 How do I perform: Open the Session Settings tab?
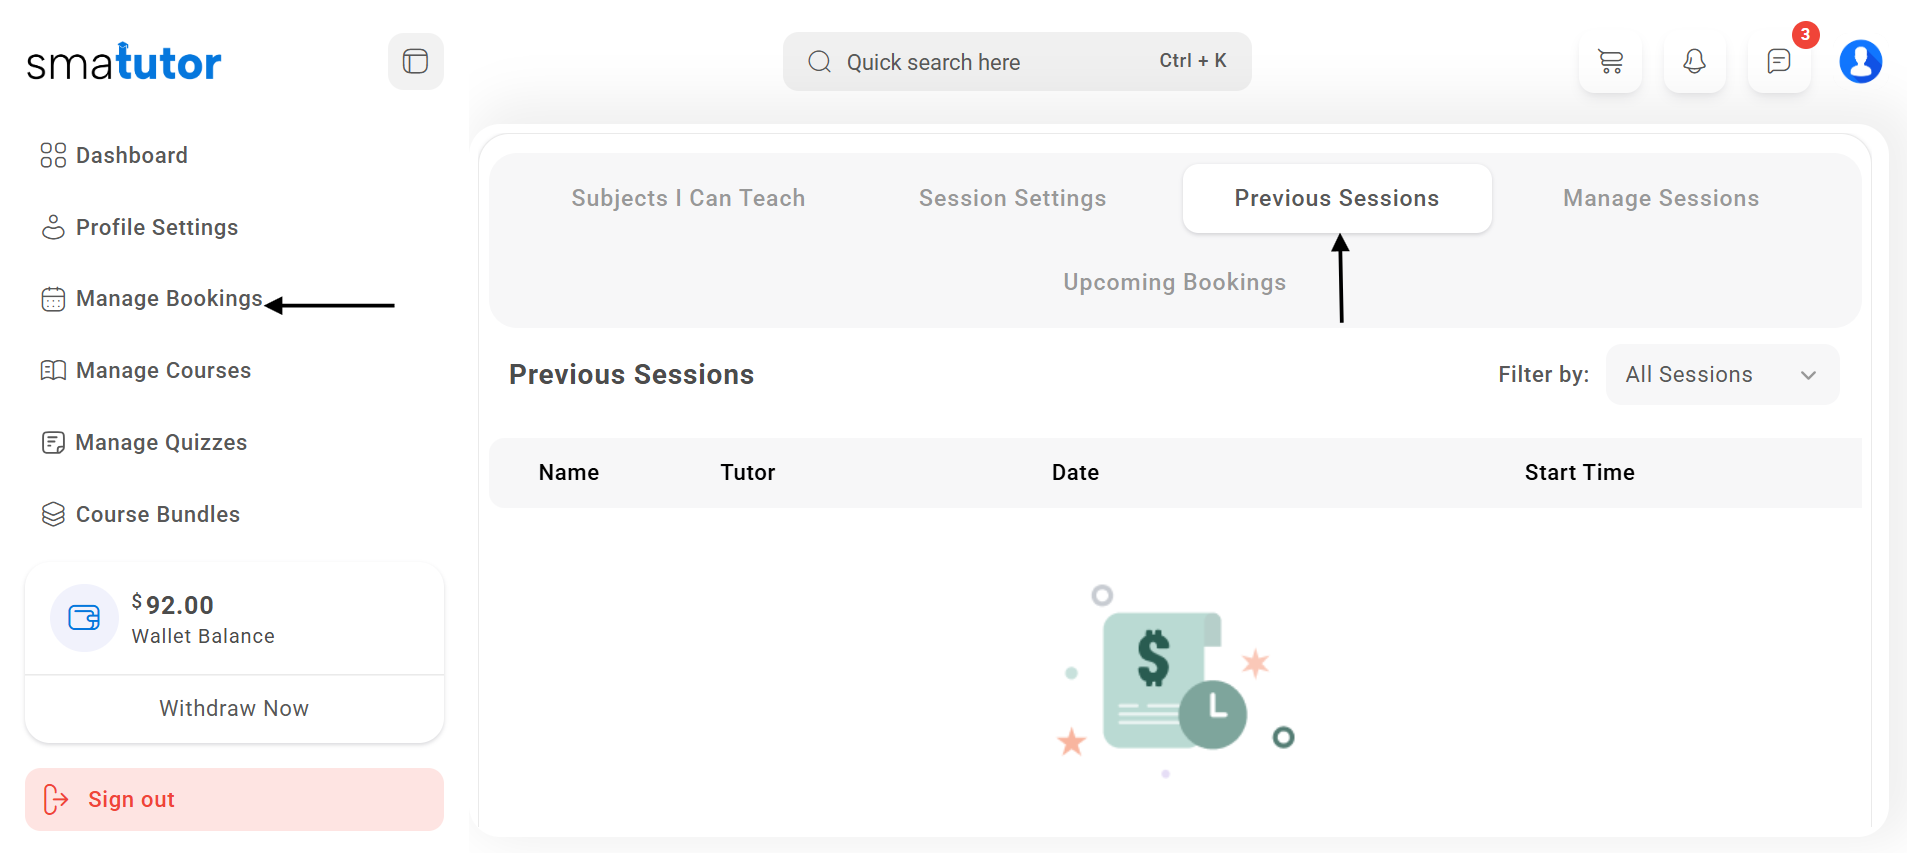coord(1012,198)
